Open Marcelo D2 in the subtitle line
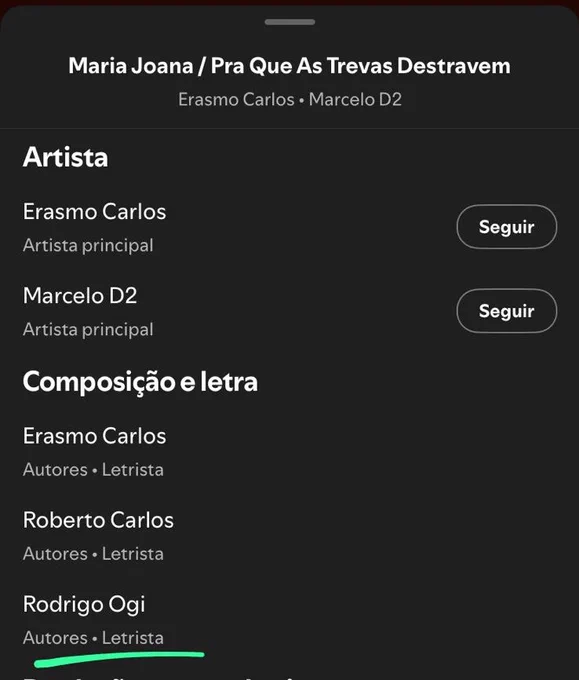Screen dimensions: 579x680 (x=355, y=100)
